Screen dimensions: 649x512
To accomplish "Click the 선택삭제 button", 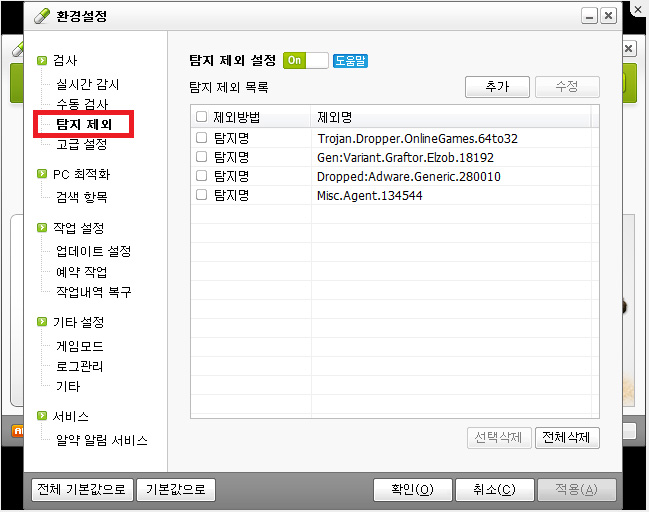I will tap(499, 438).
